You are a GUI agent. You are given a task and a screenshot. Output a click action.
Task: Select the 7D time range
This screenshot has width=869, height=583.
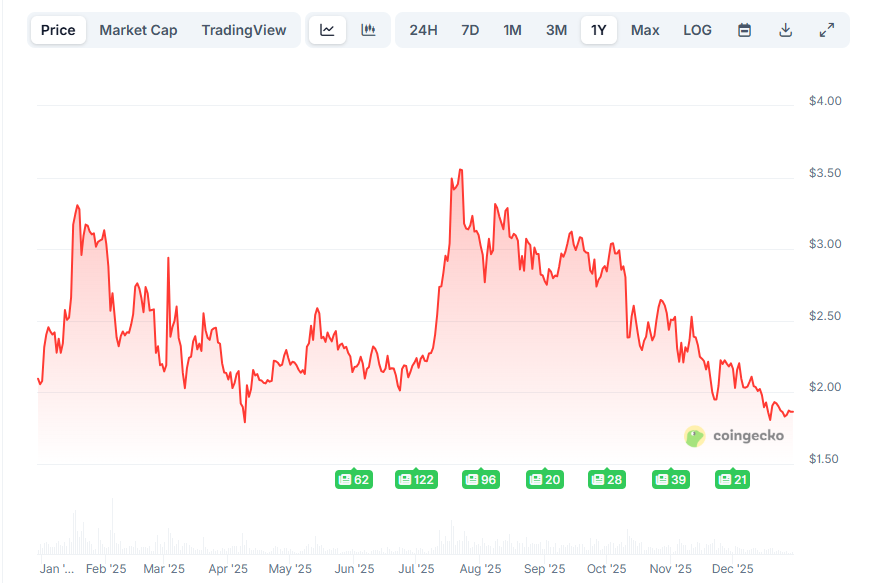468,30
